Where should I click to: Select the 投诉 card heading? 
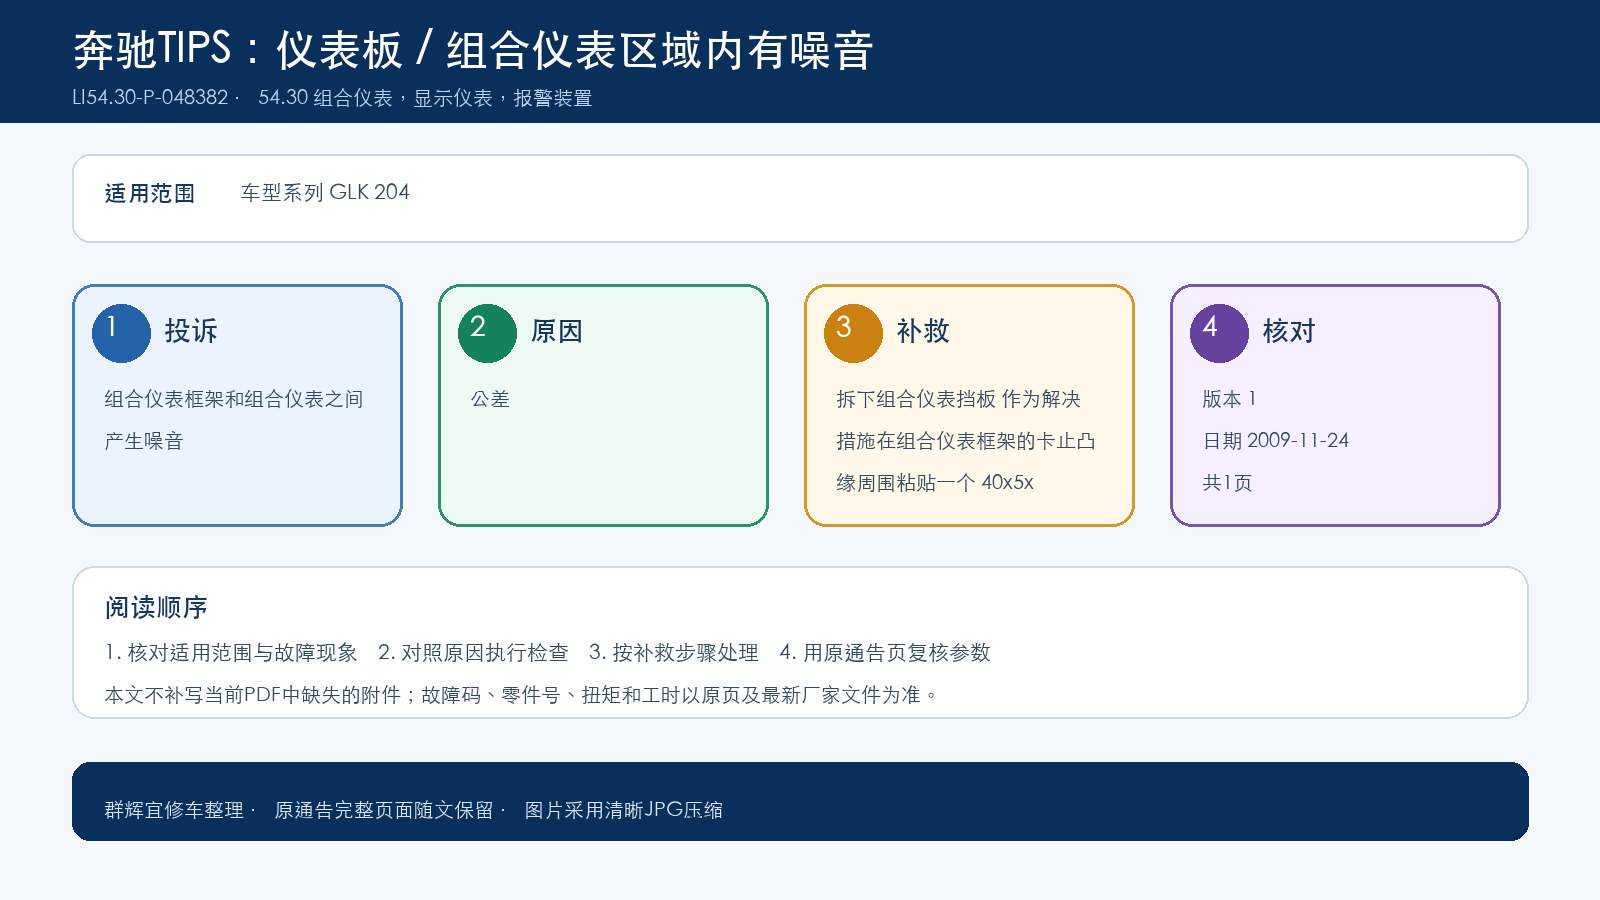tap(191, 331)
